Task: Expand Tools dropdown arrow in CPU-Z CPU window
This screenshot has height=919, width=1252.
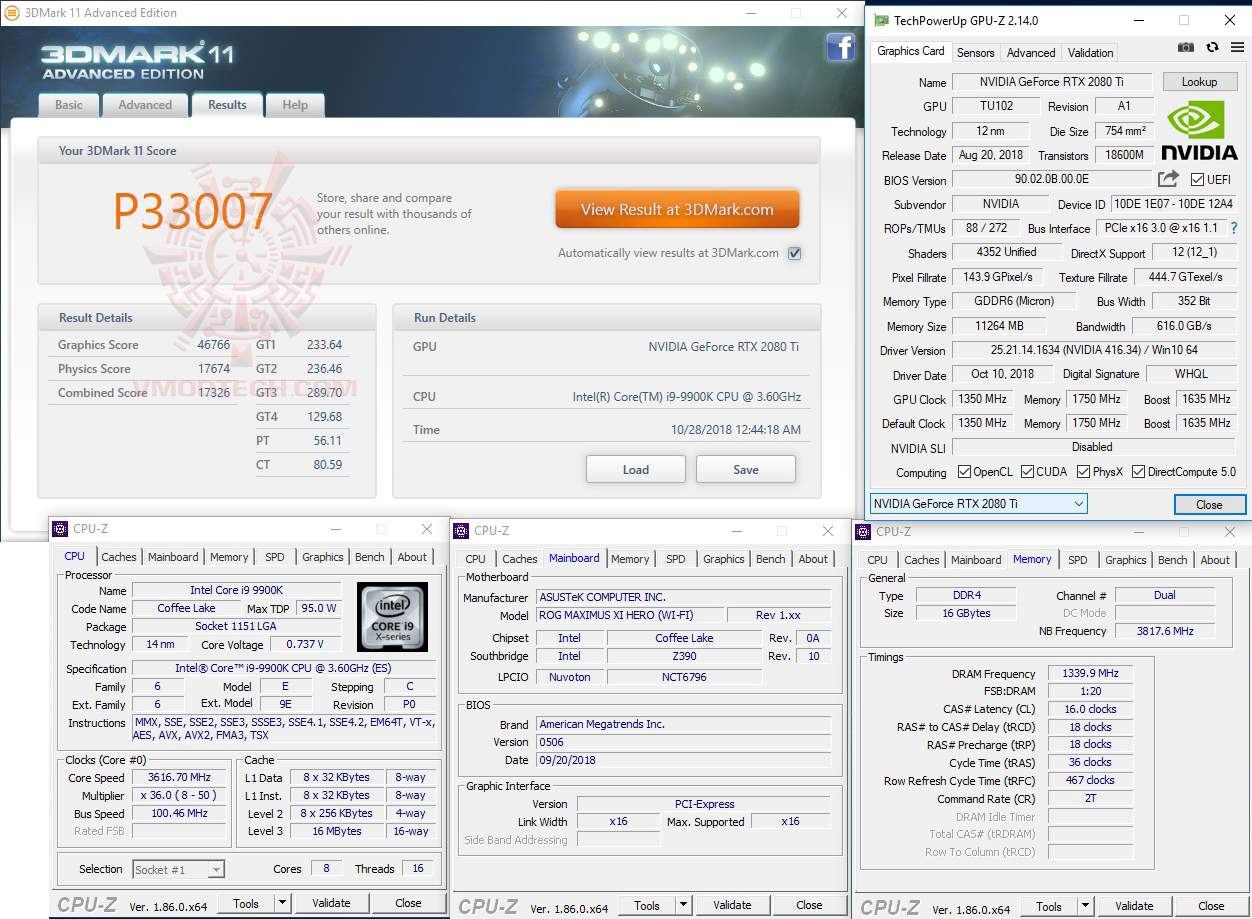Action: coord(282,903)
